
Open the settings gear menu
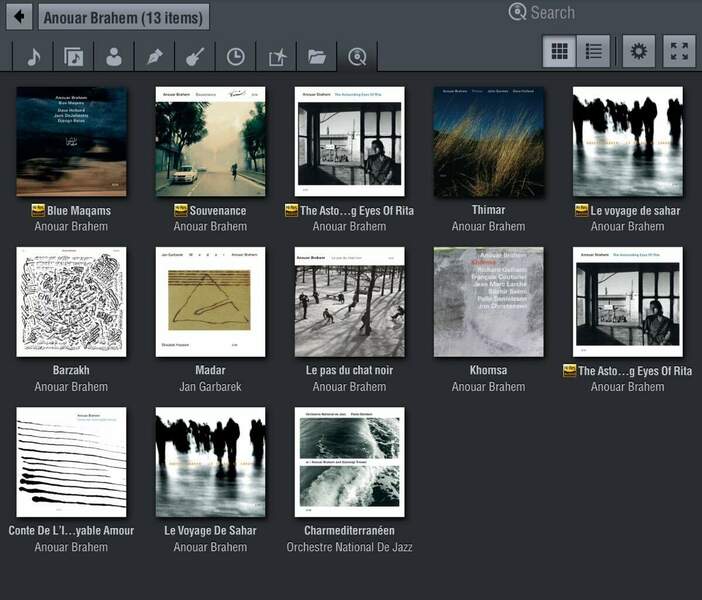point(639,51)
